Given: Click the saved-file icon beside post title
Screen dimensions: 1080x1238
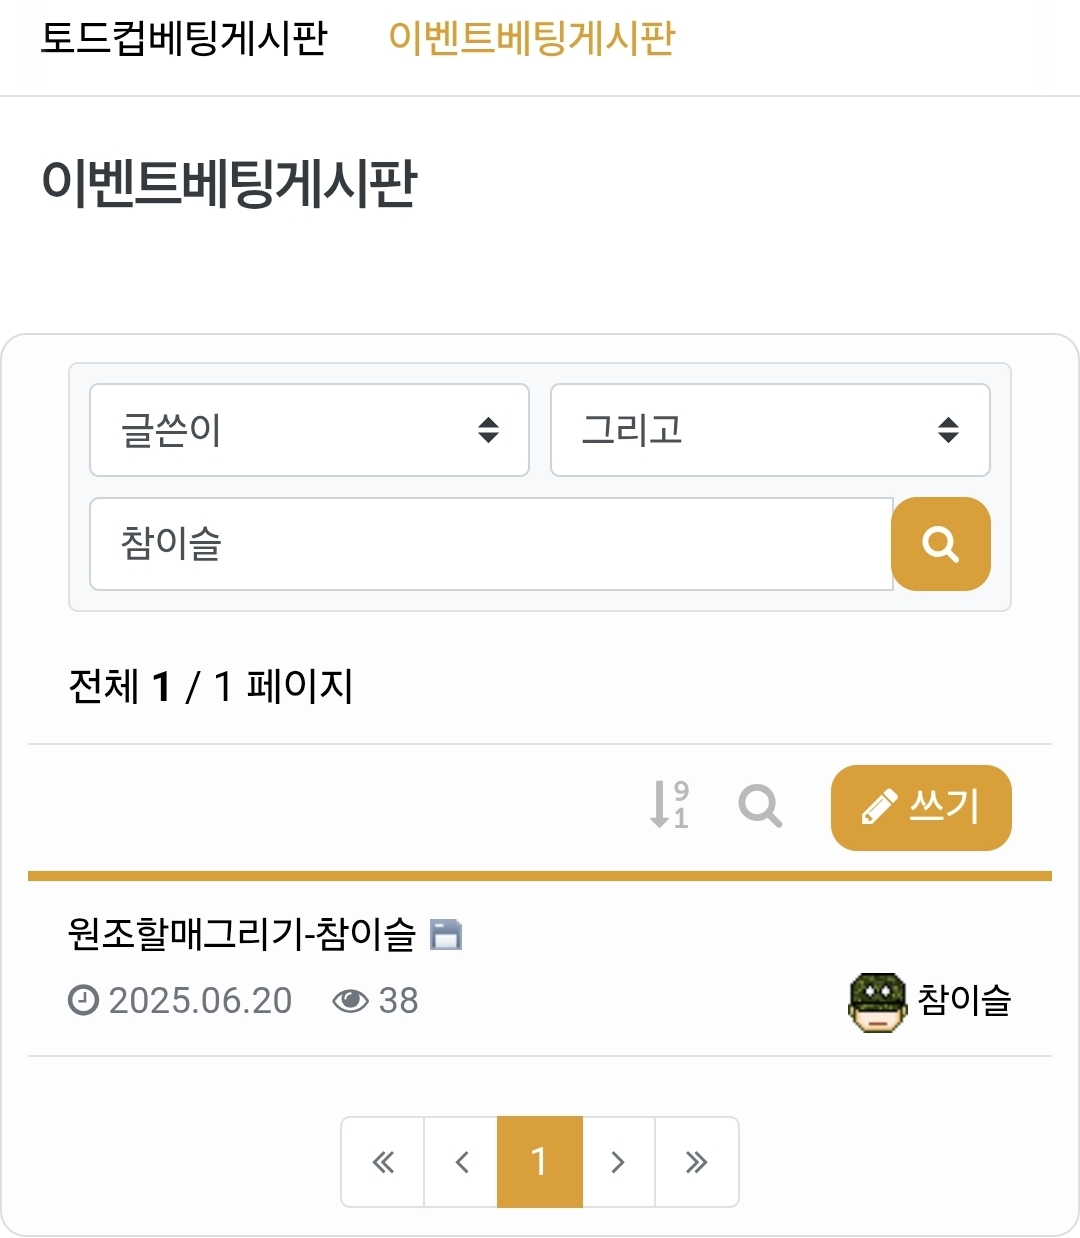Looking at the screenshot, I should [445, 934].
